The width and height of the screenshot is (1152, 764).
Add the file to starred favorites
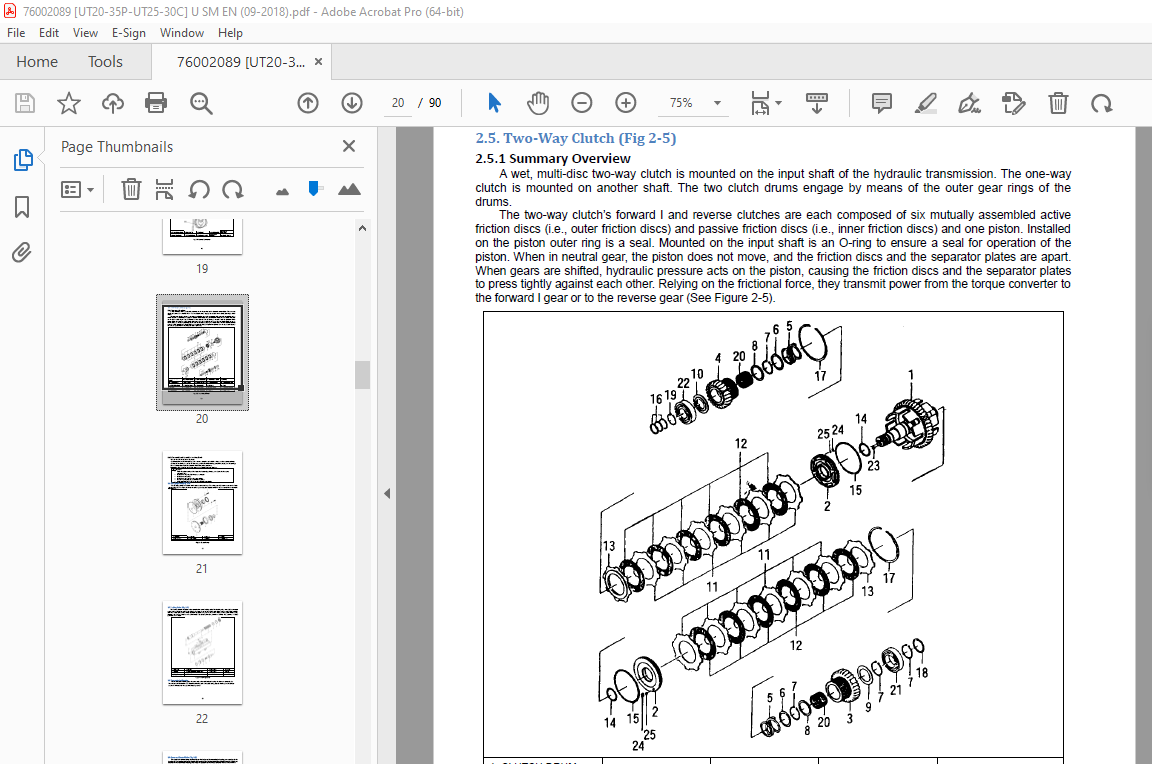pyautogui.click(x=68, y=103)
